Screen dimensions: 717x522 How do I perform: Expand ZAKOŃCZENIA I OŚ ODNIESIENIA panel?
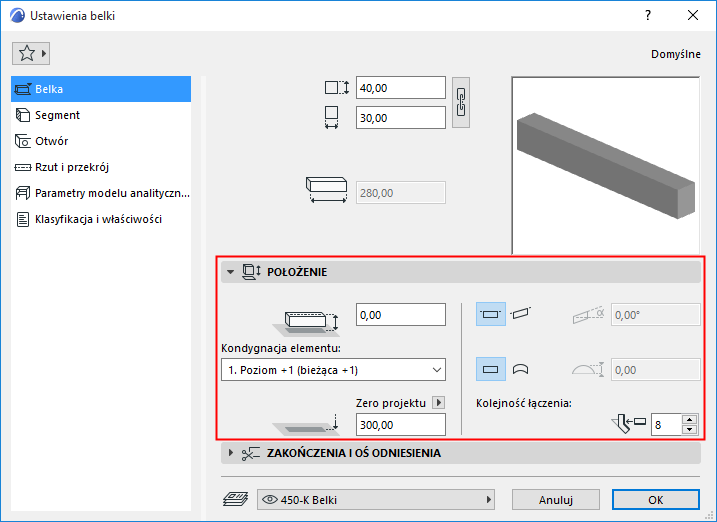230,453
